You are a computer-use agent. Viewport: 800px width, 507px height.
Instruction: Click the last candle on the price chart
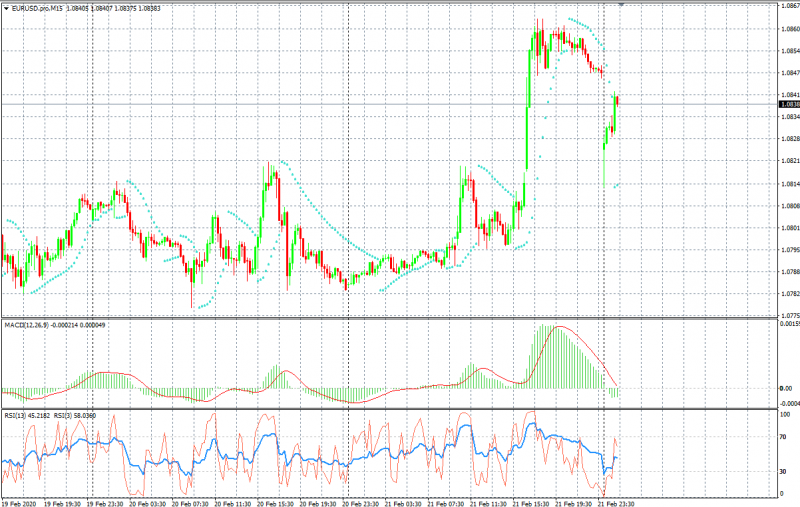point(617,100)
